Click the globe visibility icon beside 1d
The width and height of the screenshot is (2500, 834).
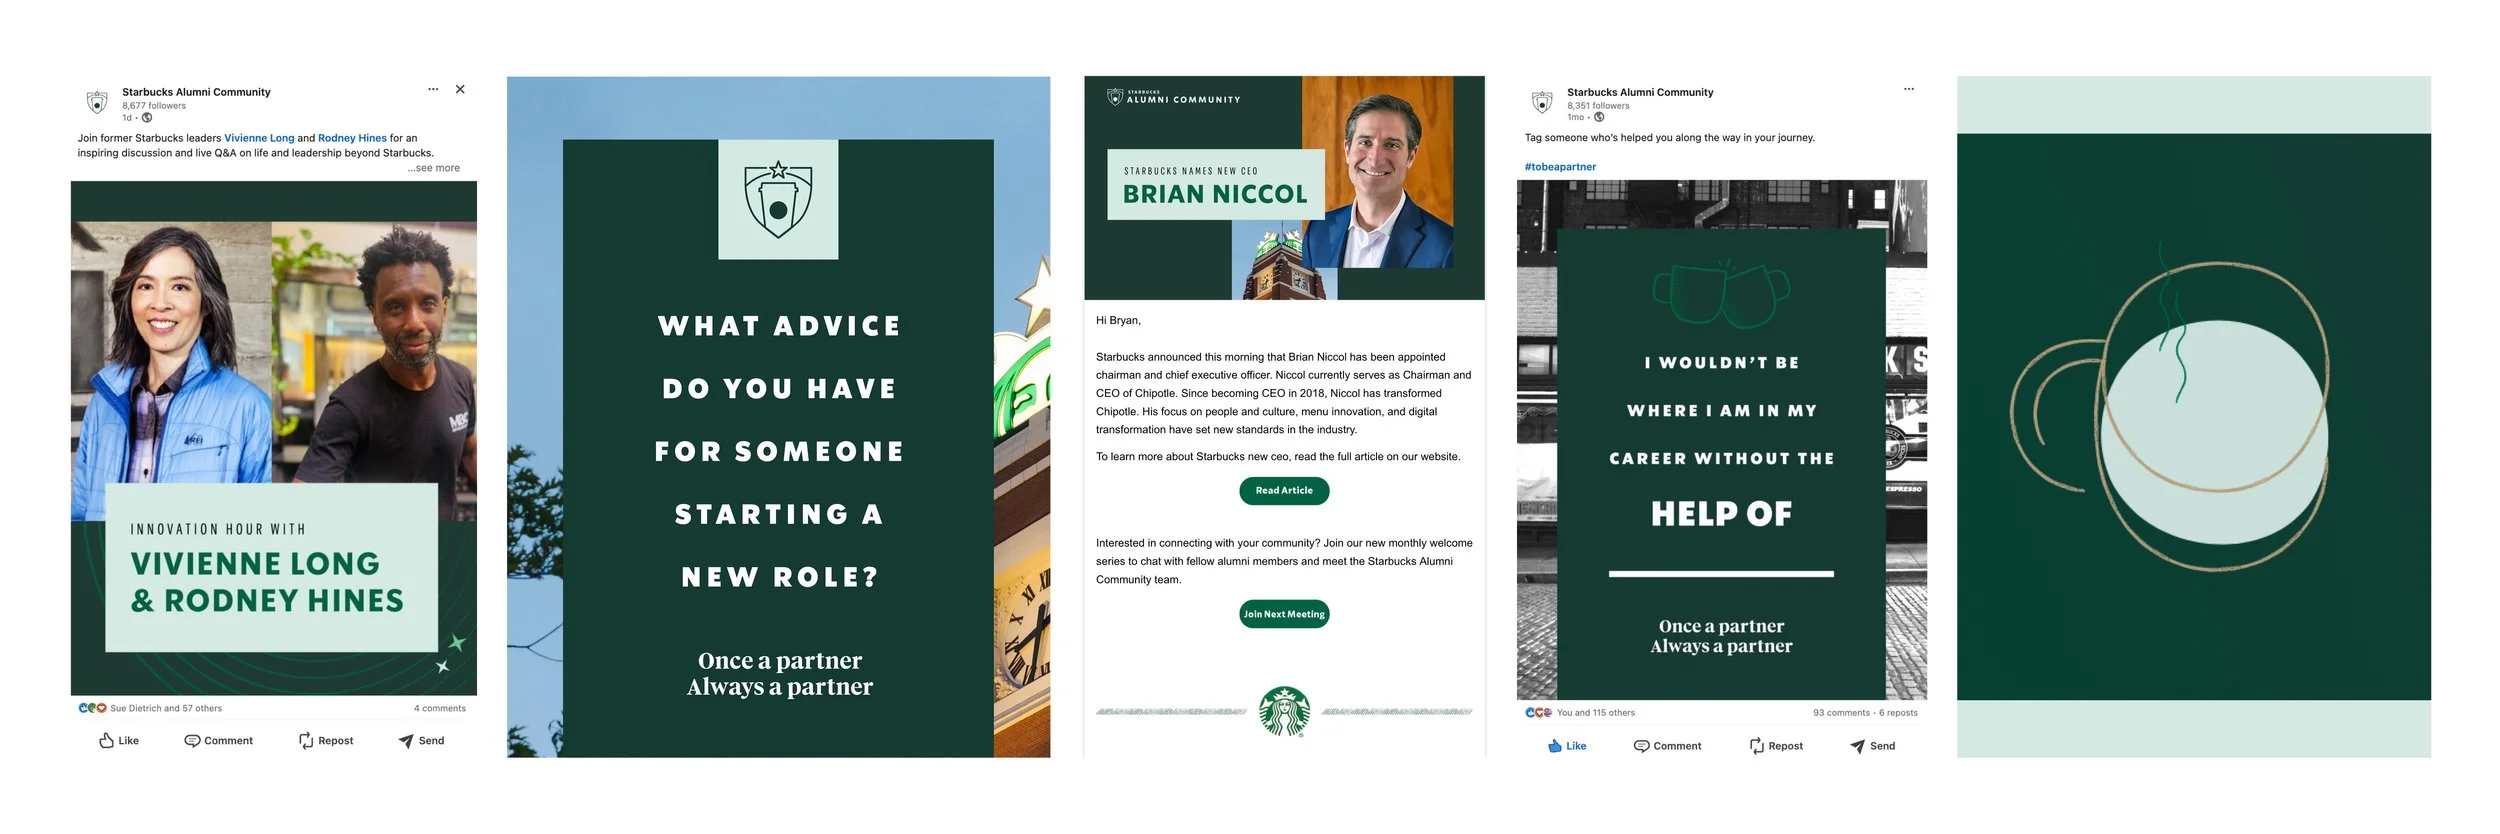coord(147,118)
